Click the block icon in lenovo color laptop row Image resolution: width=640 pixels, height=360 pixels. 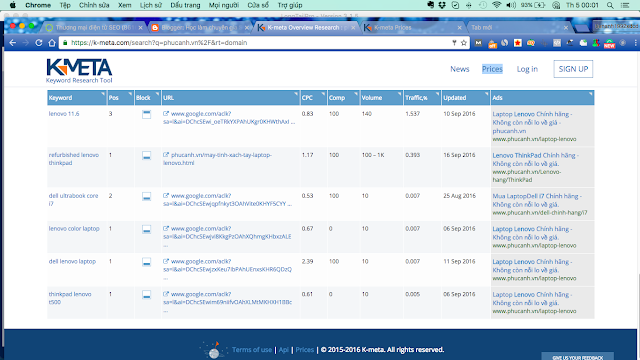[147, 229]
